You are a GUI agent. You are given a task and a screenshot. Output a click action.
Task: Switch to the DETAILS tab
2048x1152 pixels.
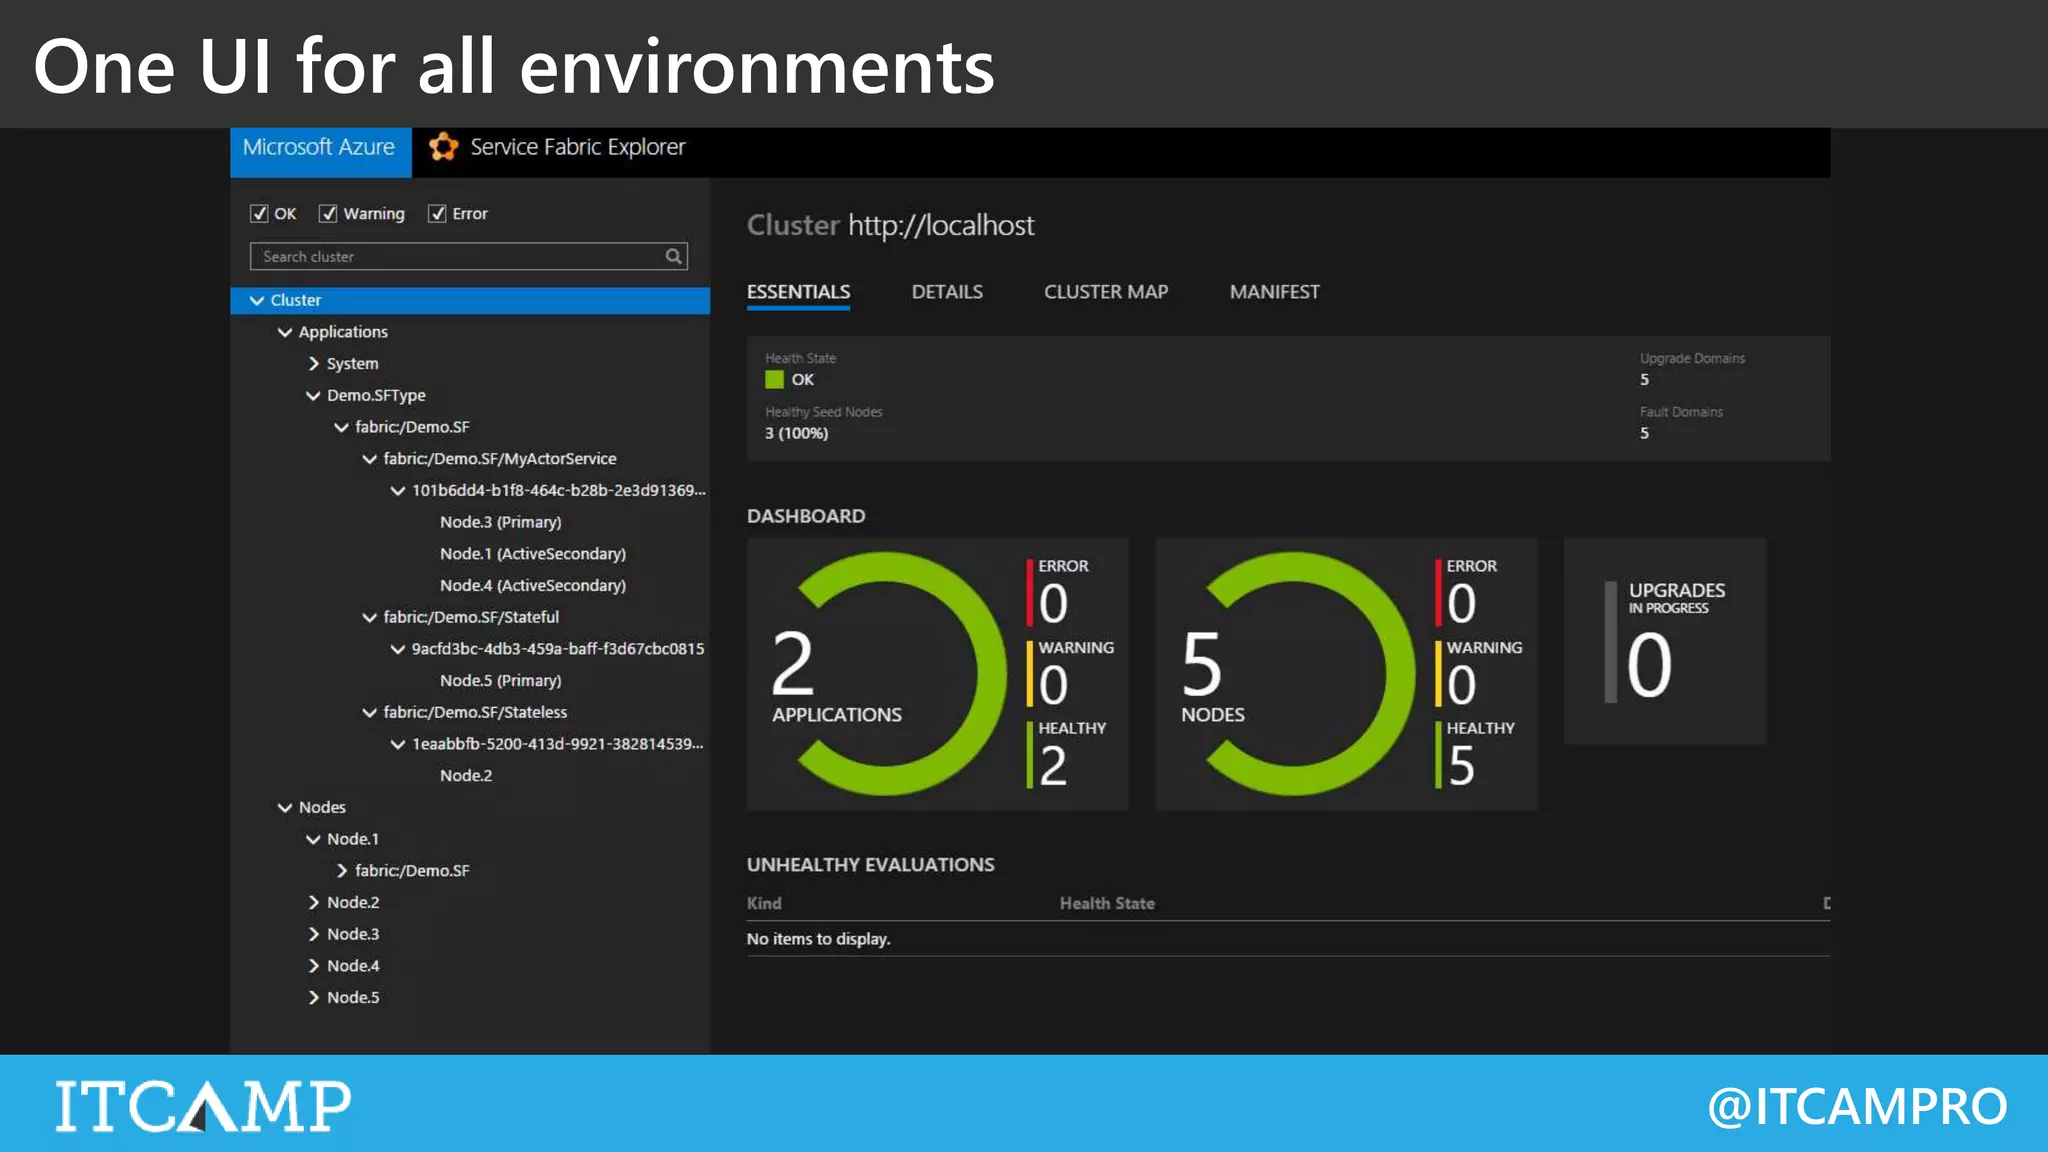947,292
